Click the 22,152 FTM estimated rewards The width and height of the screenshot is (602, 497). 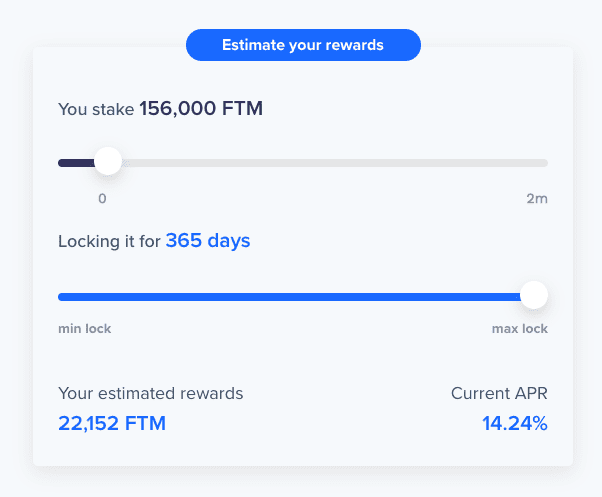tap(112, 424)
